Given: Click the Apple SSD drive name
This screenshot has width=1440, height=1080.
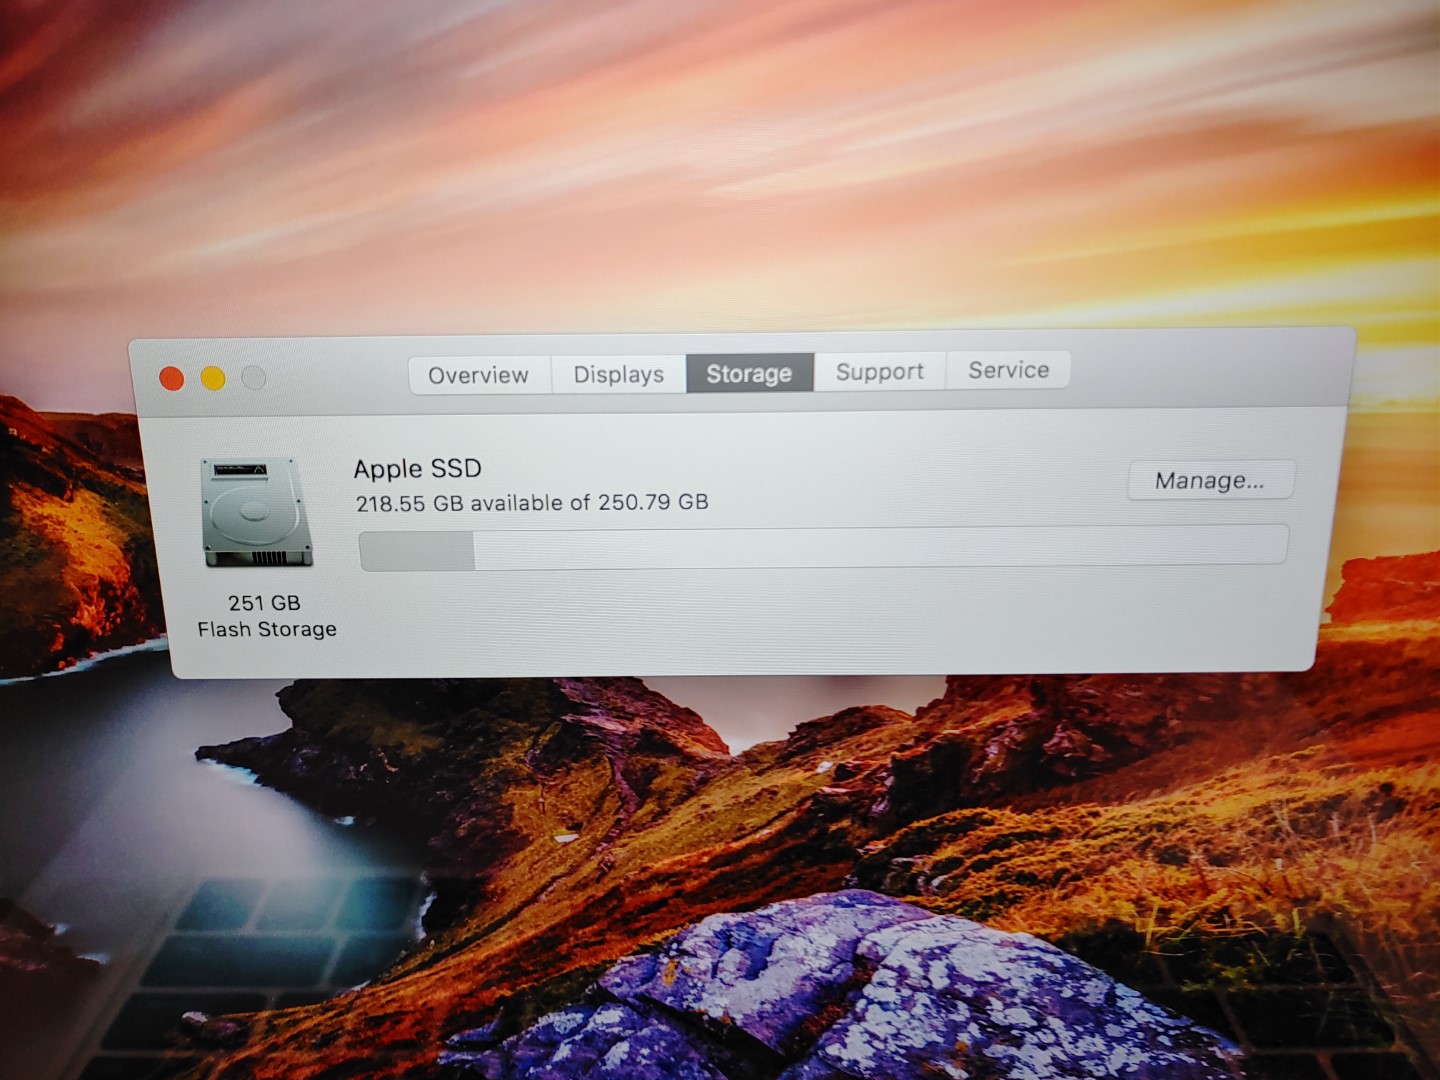Looking at the screenshot, I should [x=417, y=469].
